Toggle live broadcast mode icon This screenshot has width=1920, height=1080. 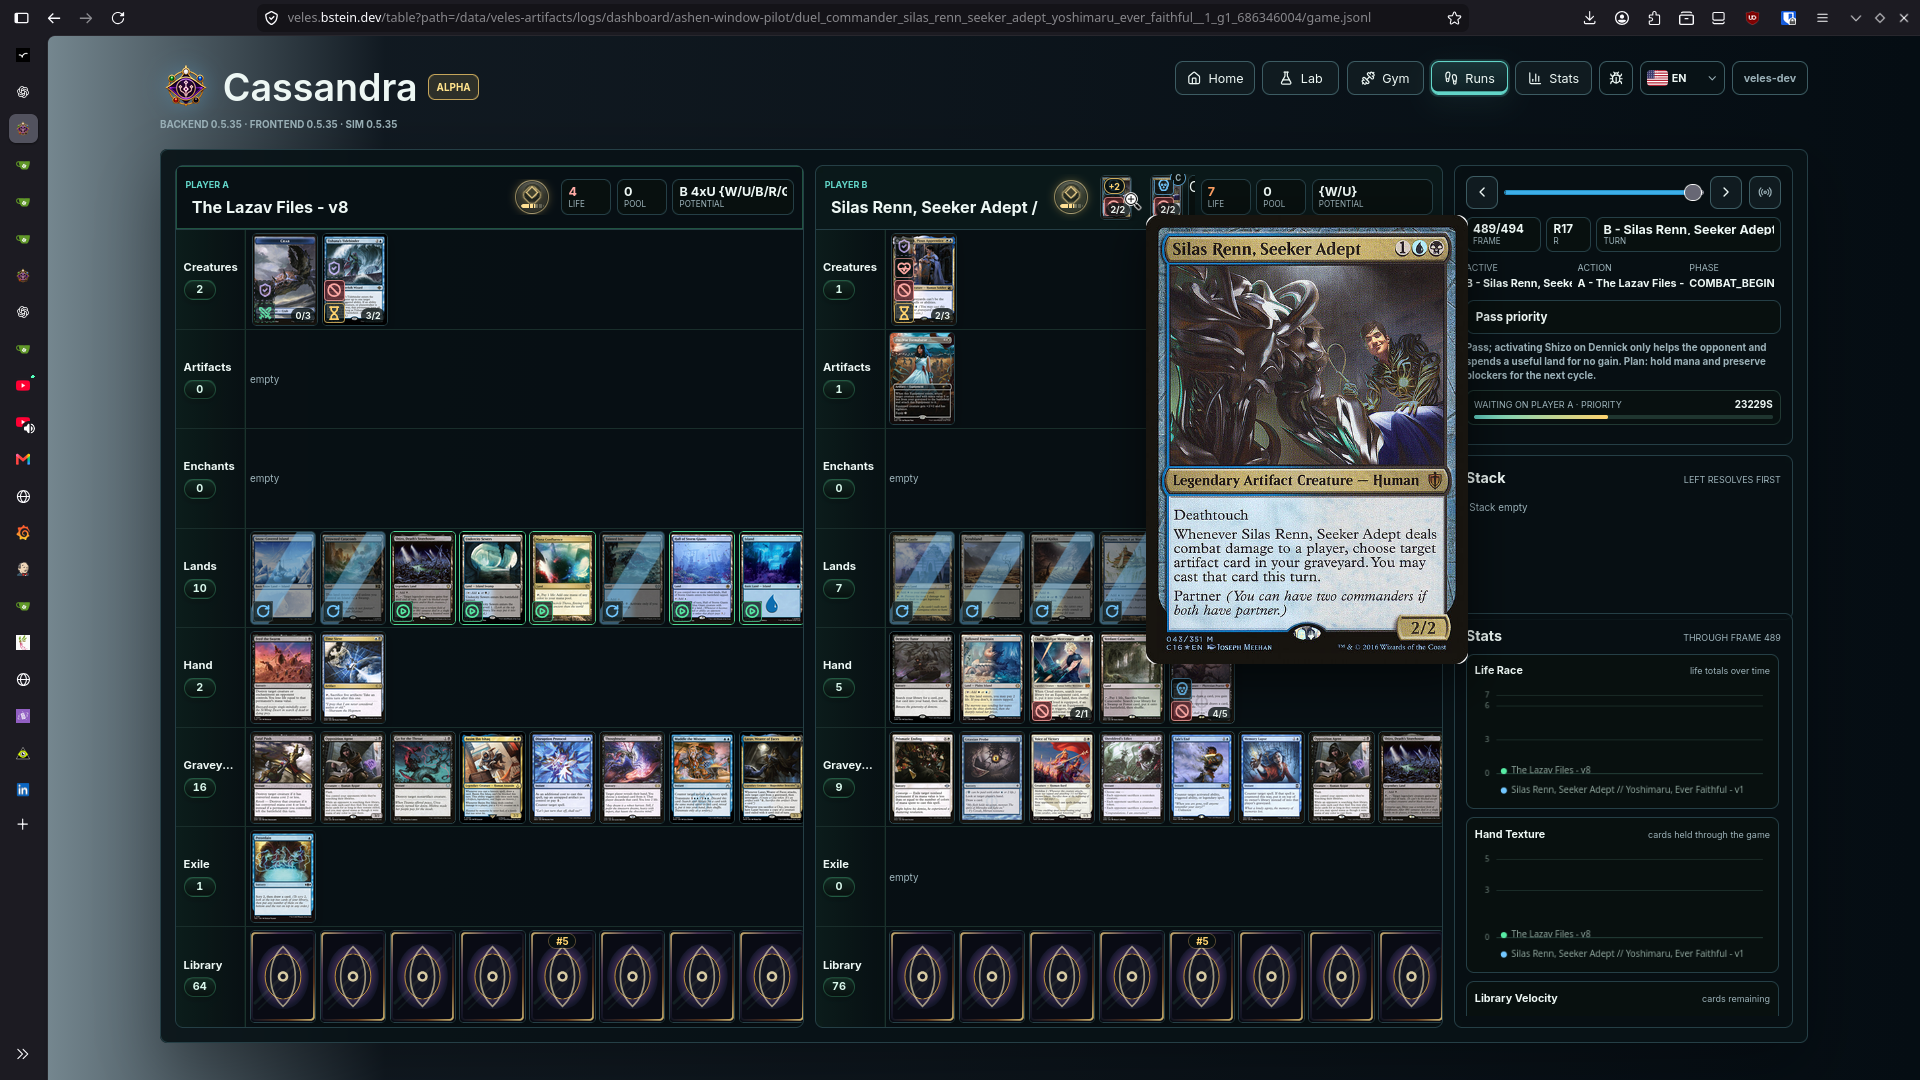1765,192
